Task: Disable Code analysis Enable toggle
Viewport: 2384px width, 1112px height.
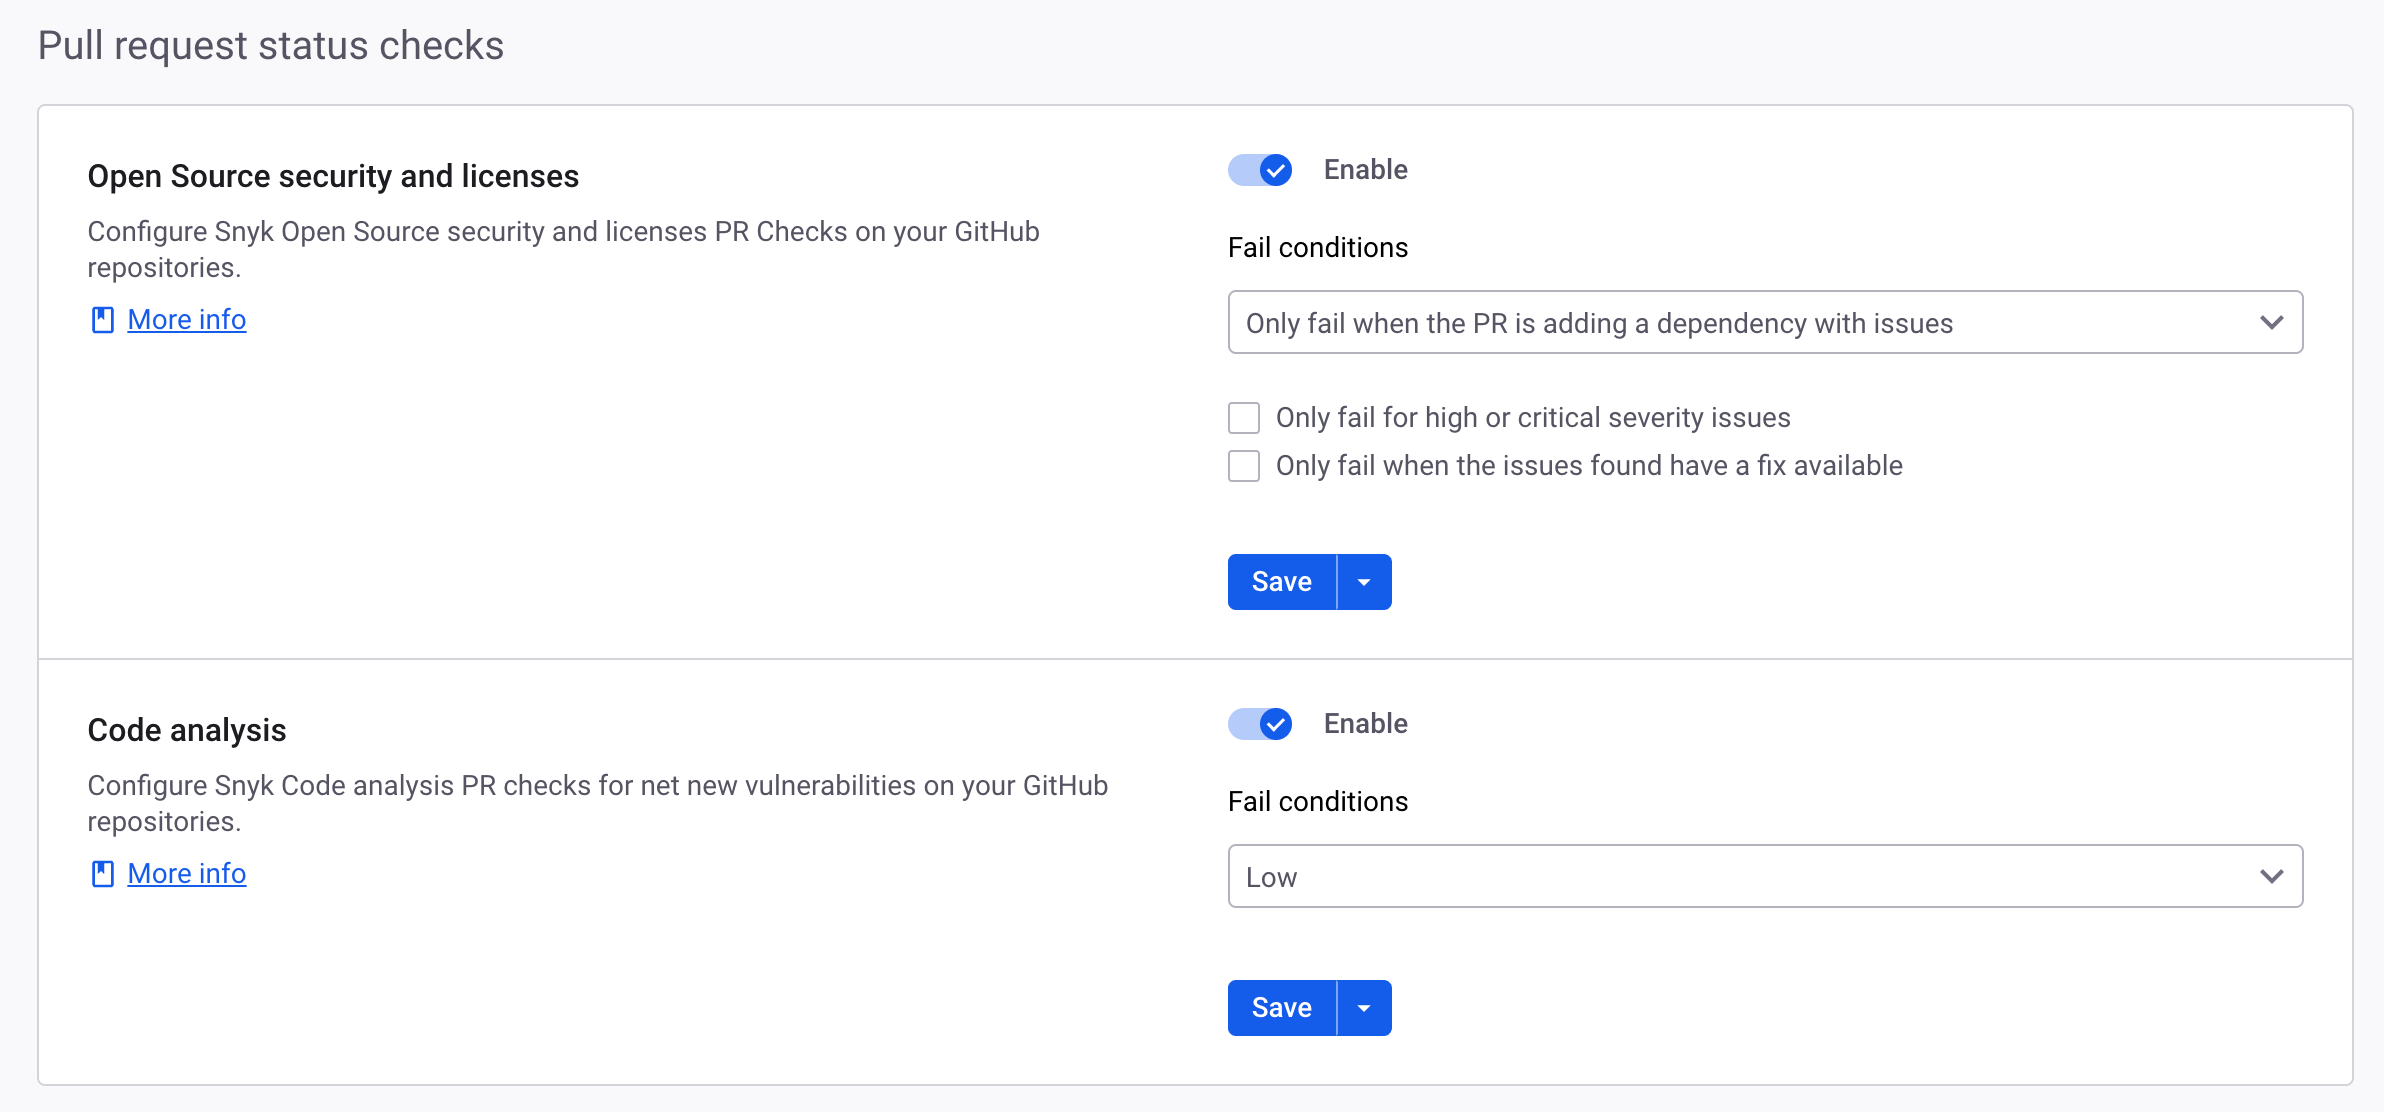Action: pyautogui.click(x=1260, y=724)
